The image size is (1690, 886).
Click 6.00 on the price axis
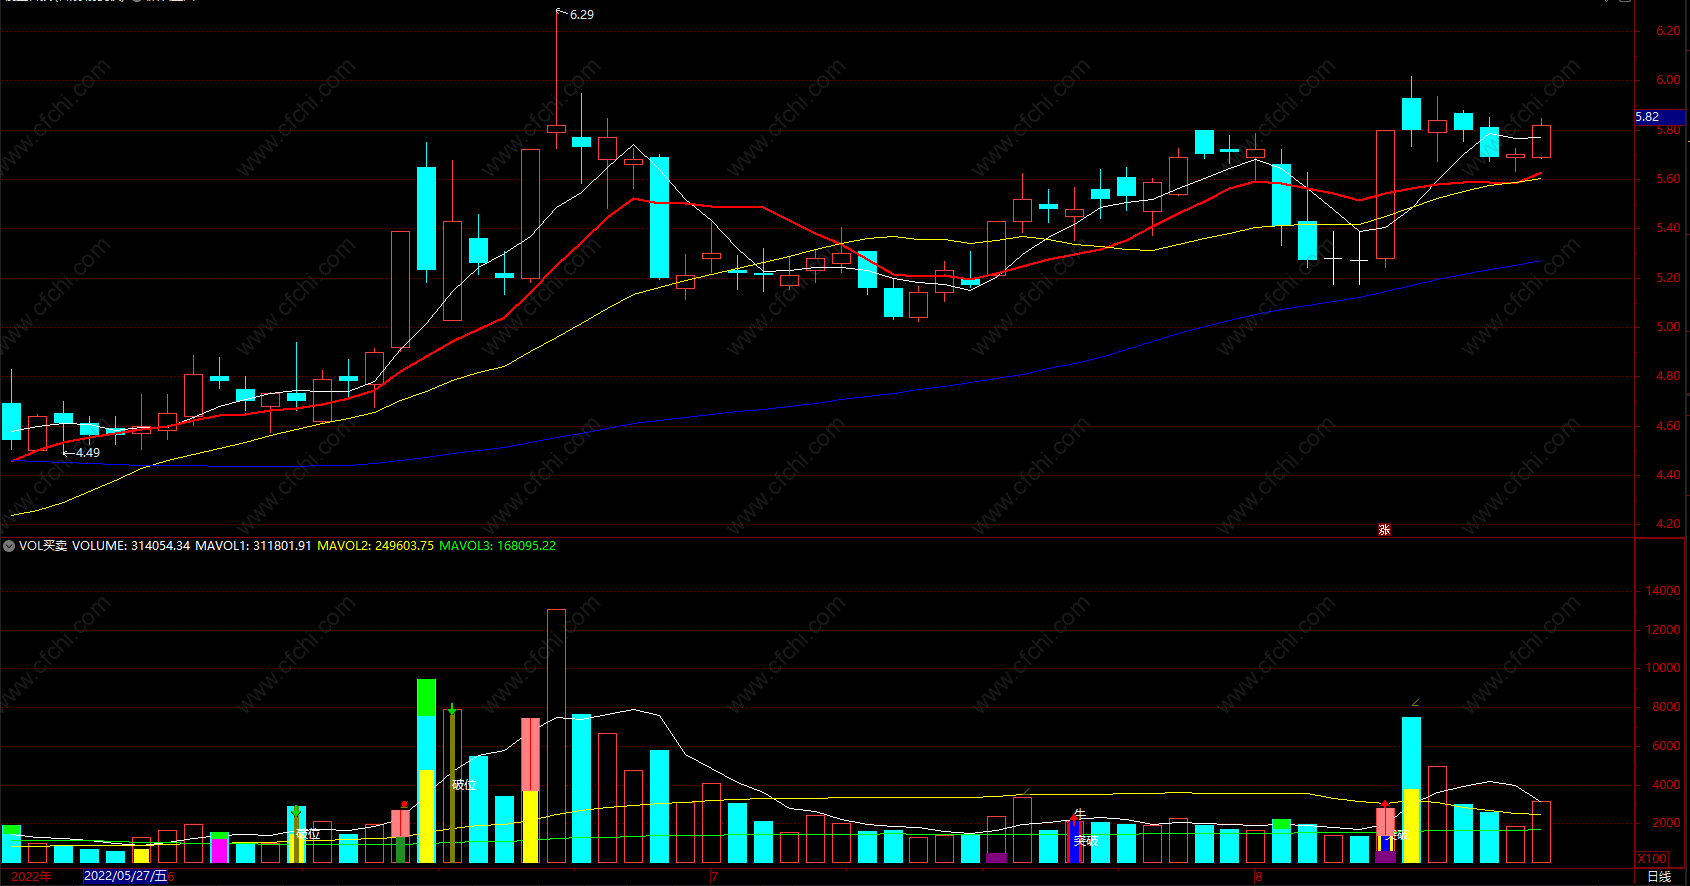pos(1668,80)
